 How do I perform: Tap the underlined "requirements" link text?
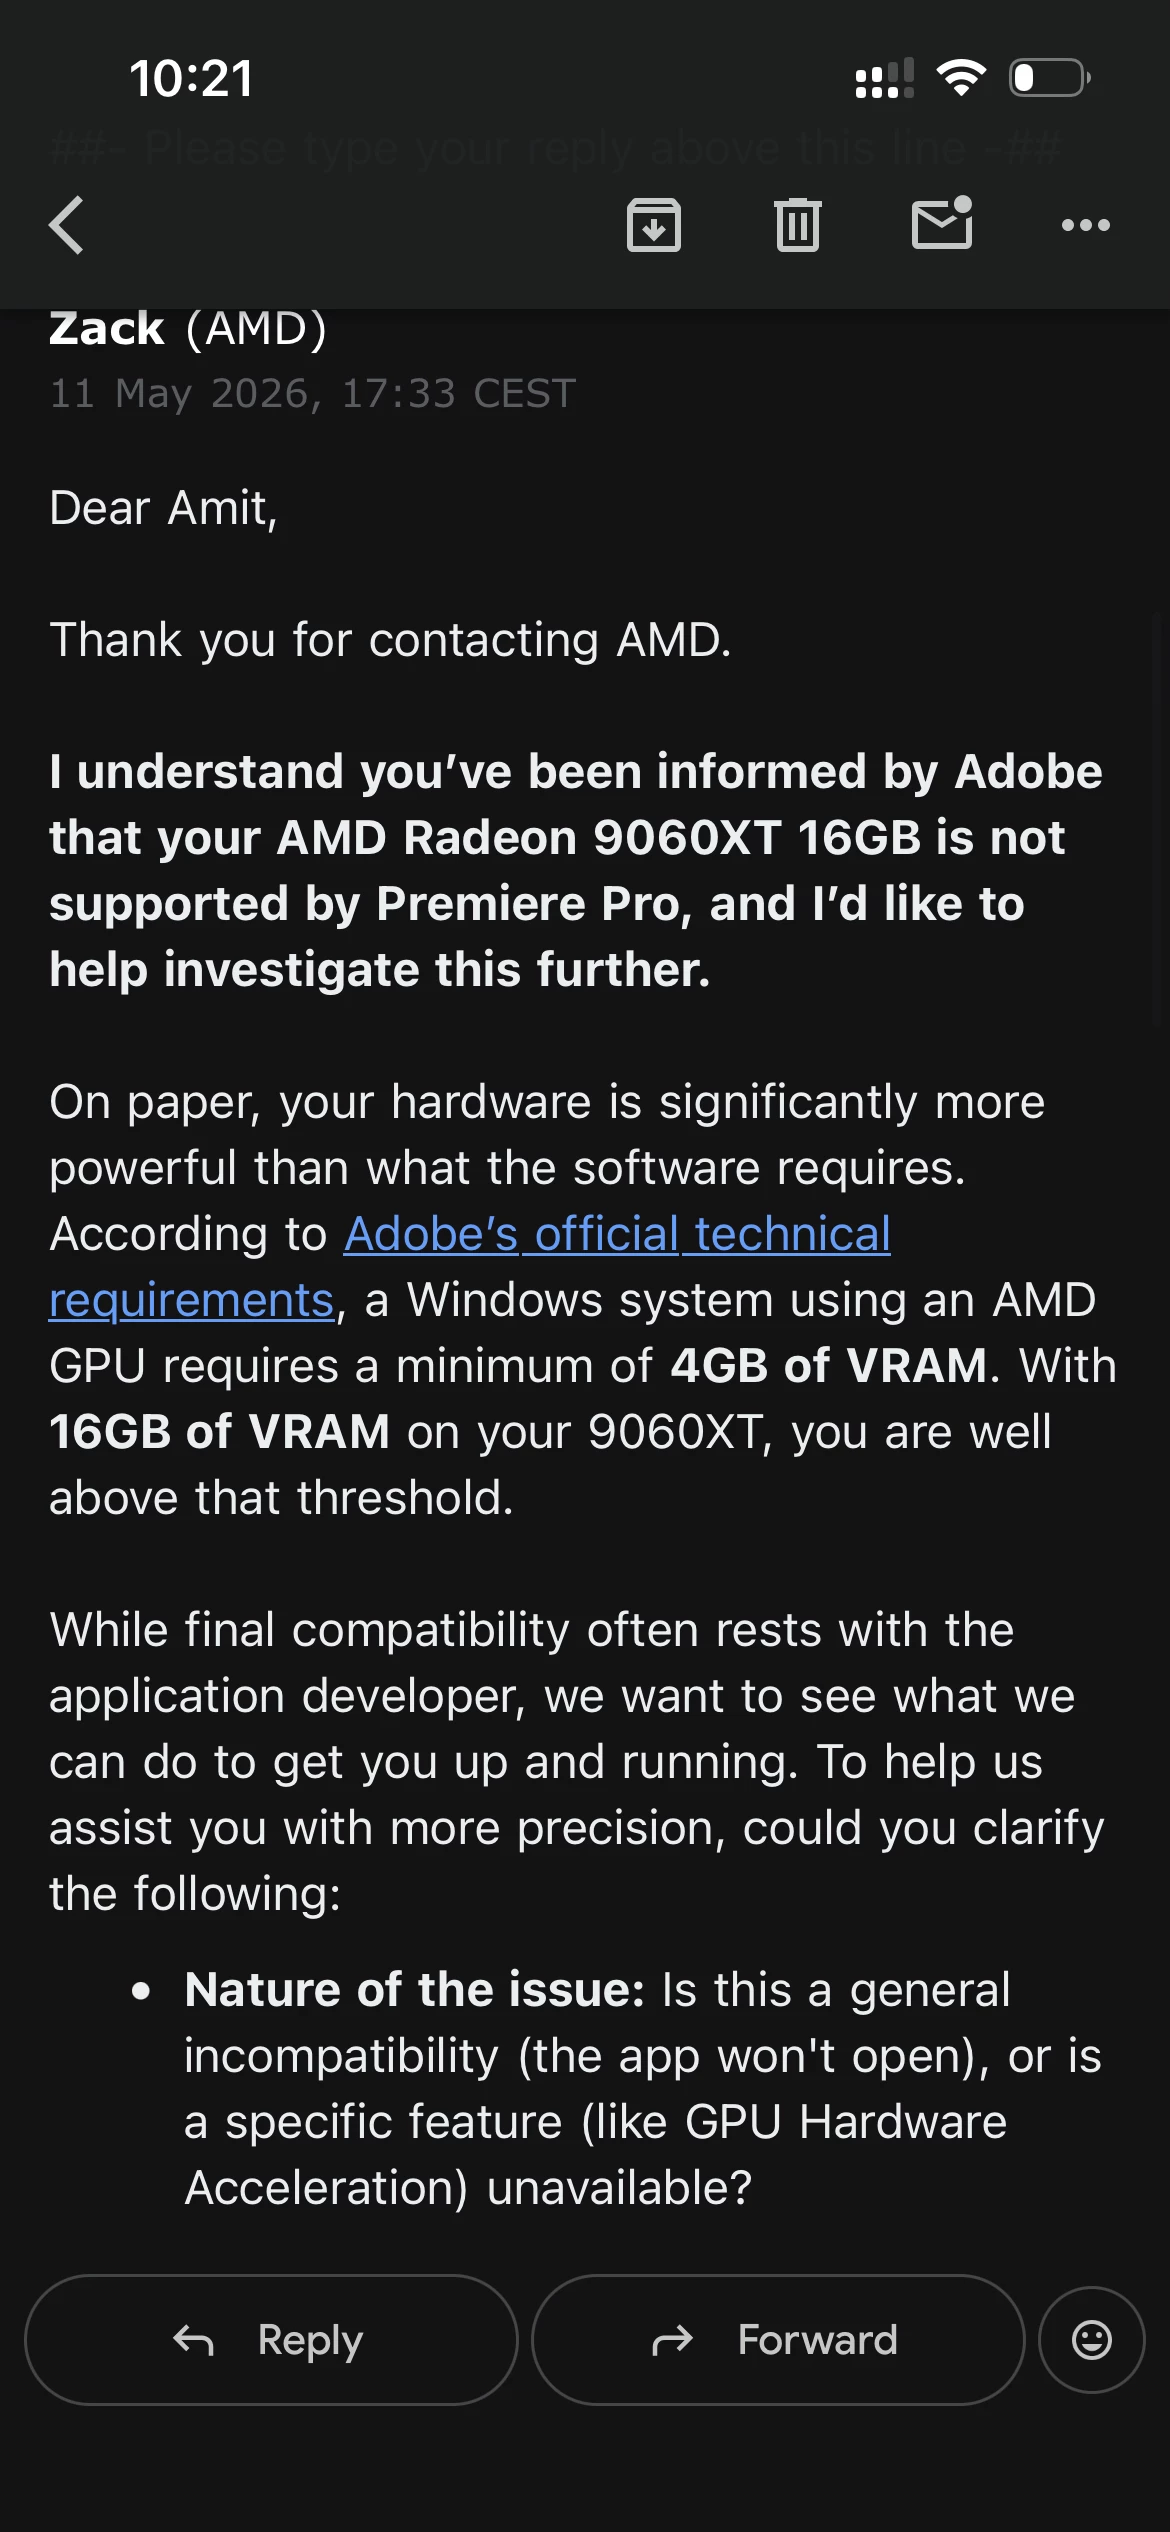coord(191,1300)
